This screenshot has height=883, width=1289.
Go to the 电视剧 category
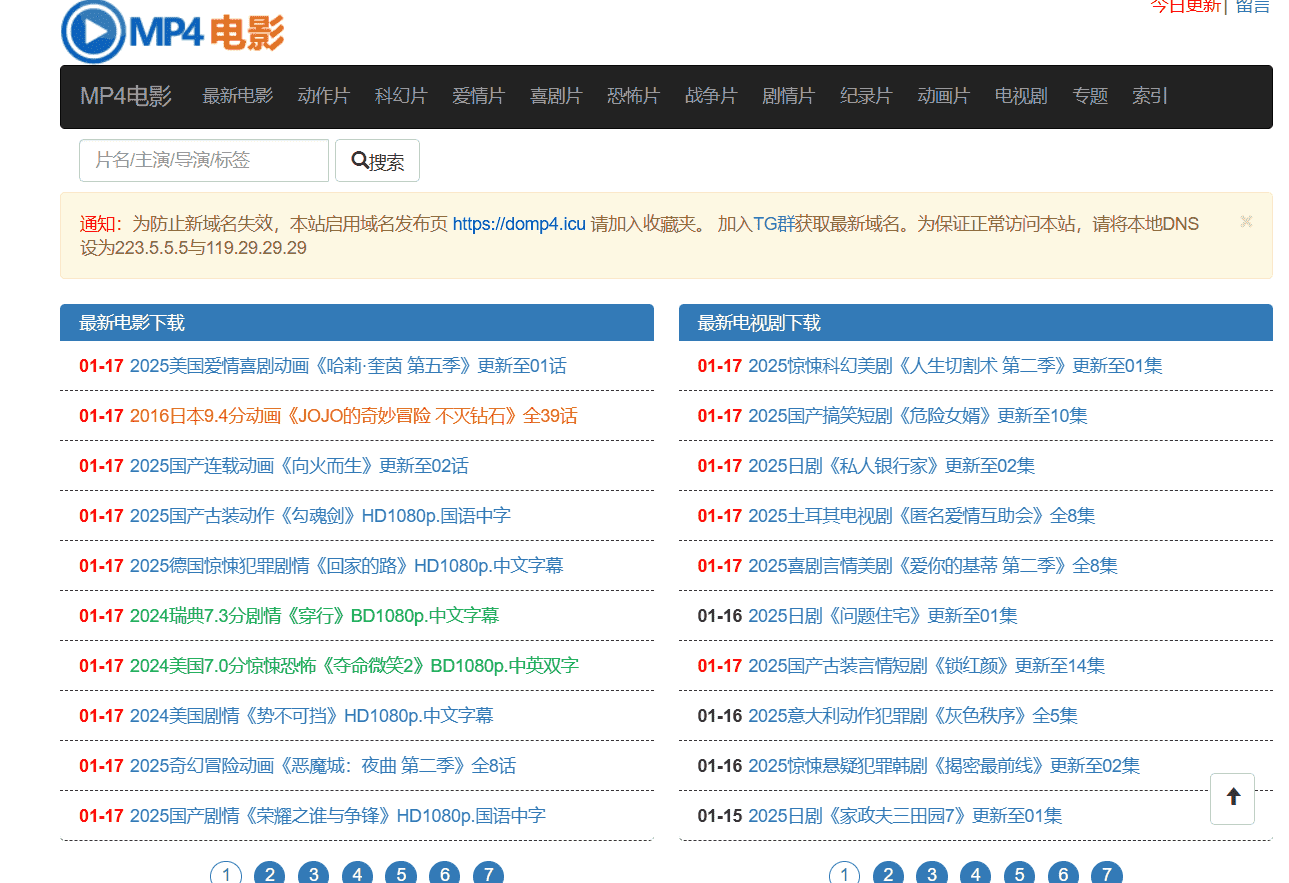pos(1021,96)
